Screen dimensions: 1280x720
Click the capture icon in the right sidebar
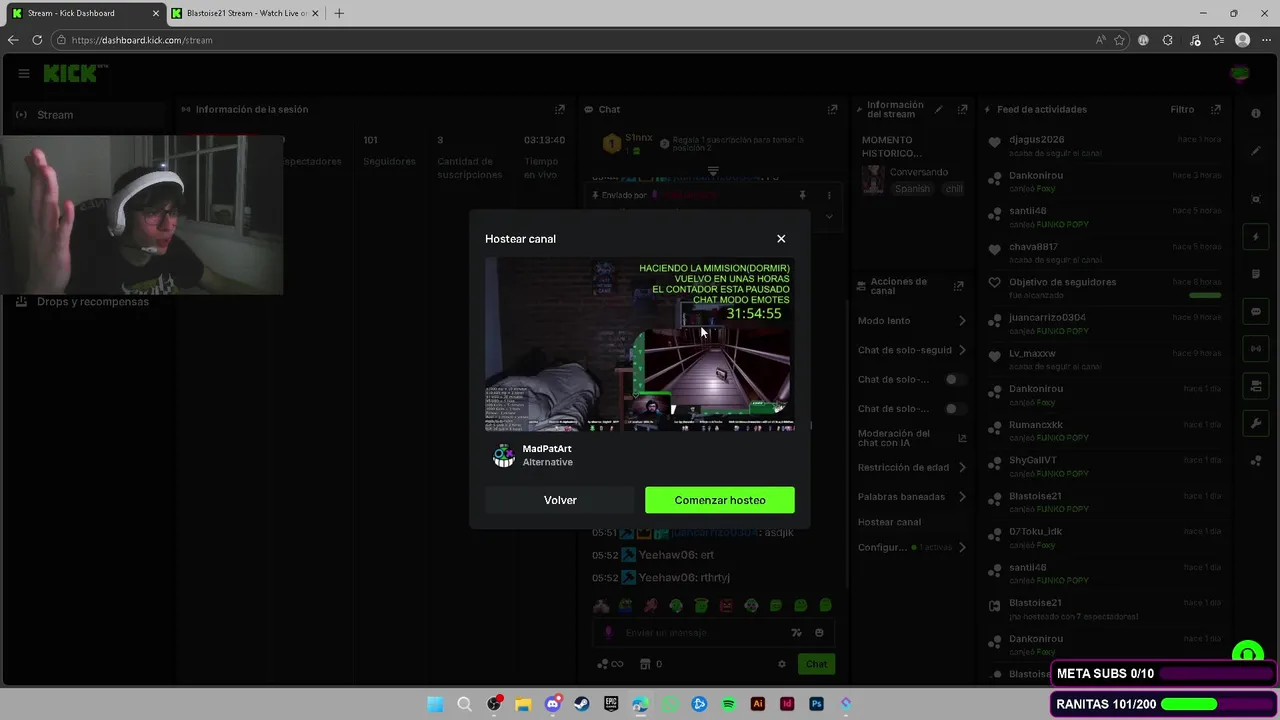1256,198
